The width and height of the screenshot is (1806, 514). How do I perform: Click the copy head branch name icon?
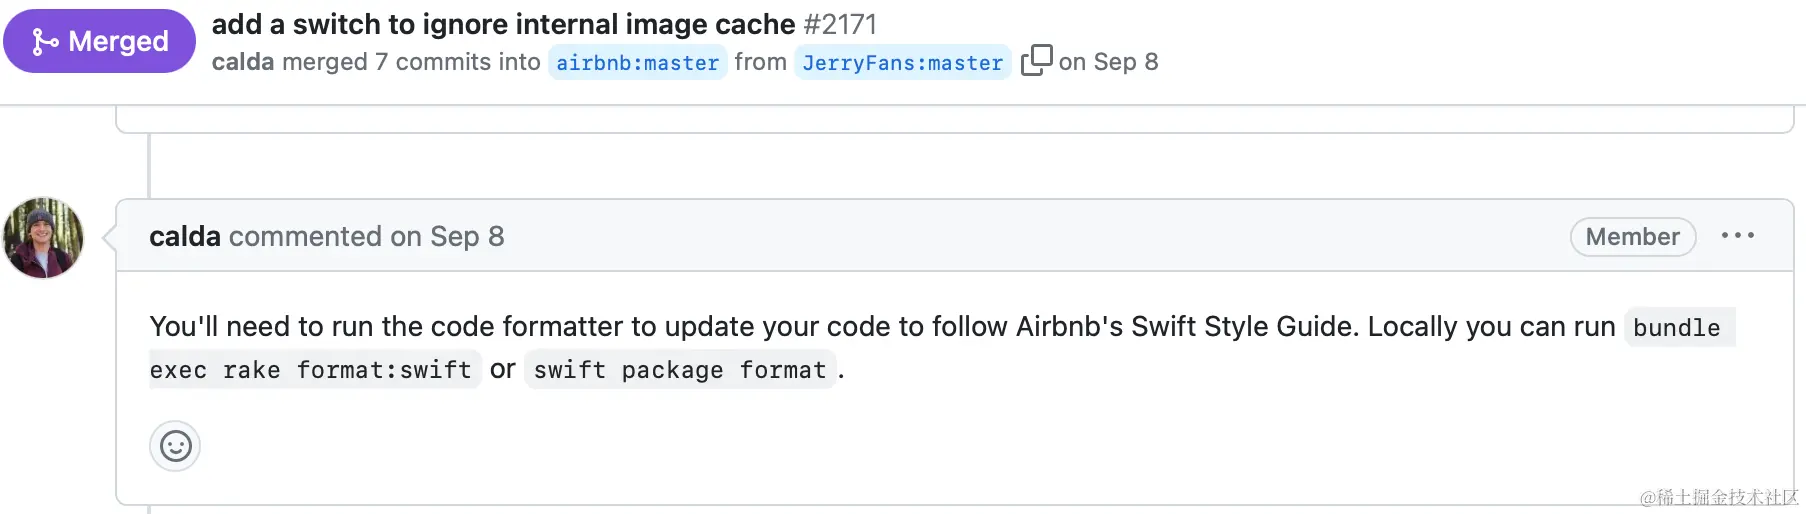1036,60
